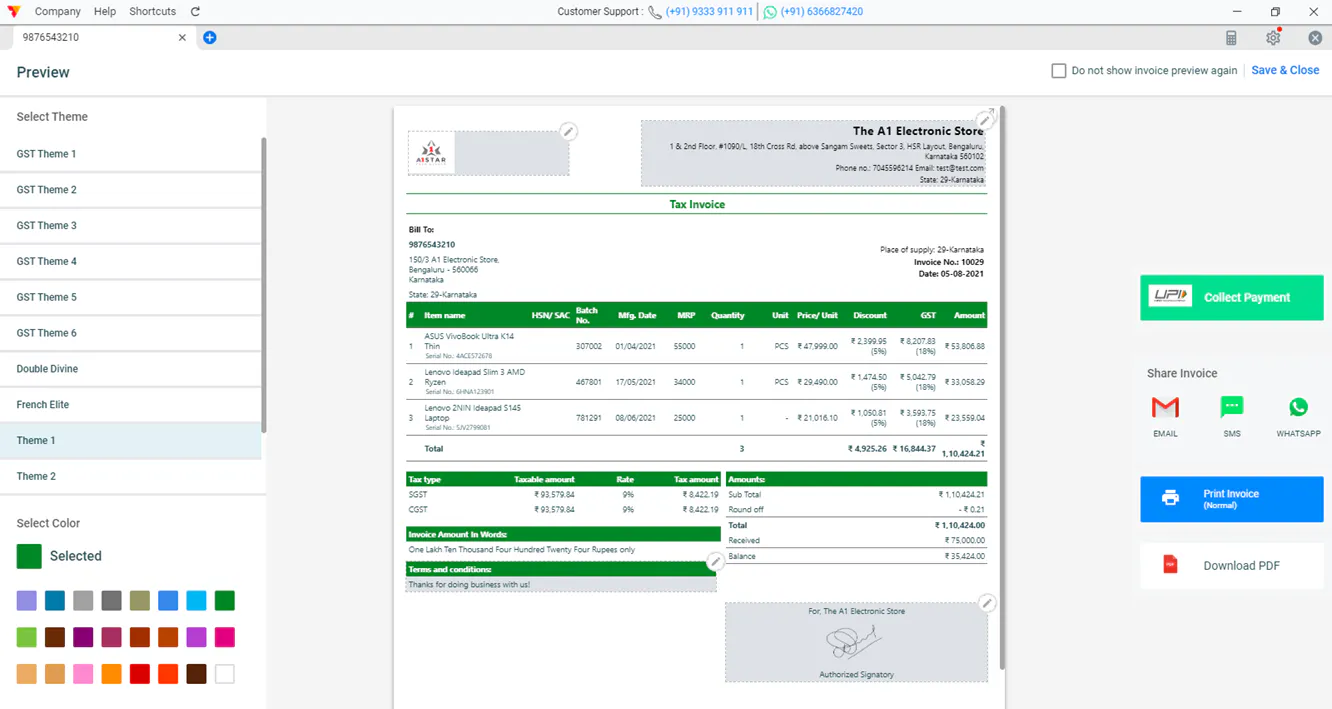This screenshot has width=1332, height=709.
Task: Check Do not show invoice preview again
Action: pyautogui.click(x=1058, y=71)
